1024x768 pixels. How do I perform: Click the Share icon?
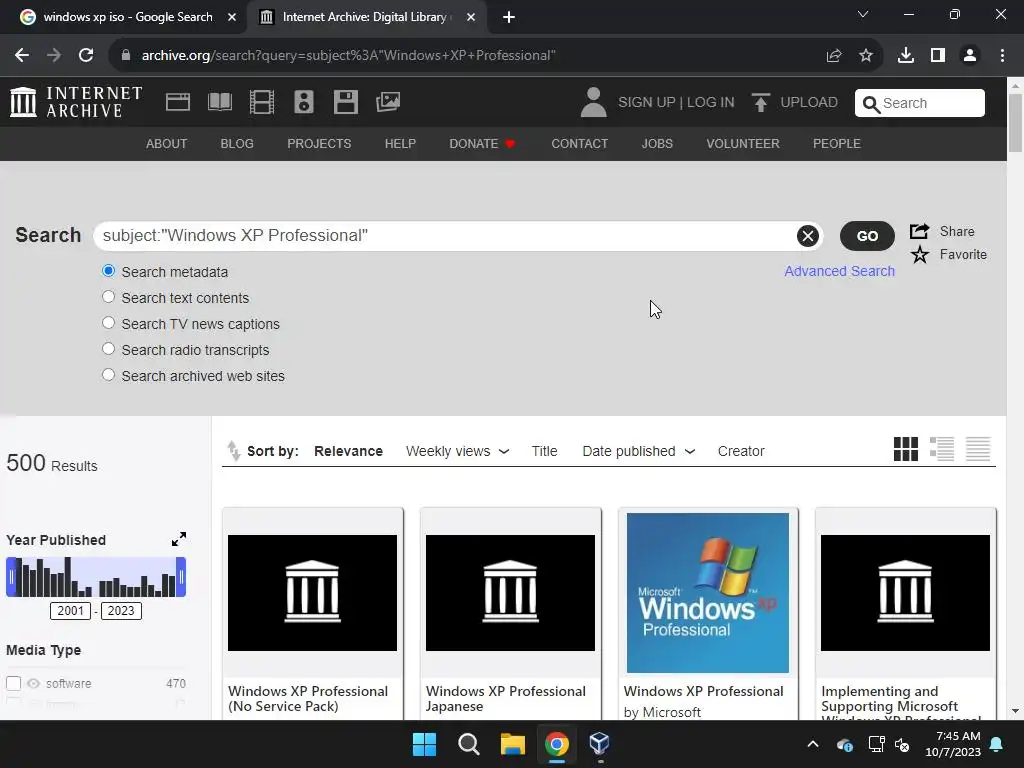point(920,231)
